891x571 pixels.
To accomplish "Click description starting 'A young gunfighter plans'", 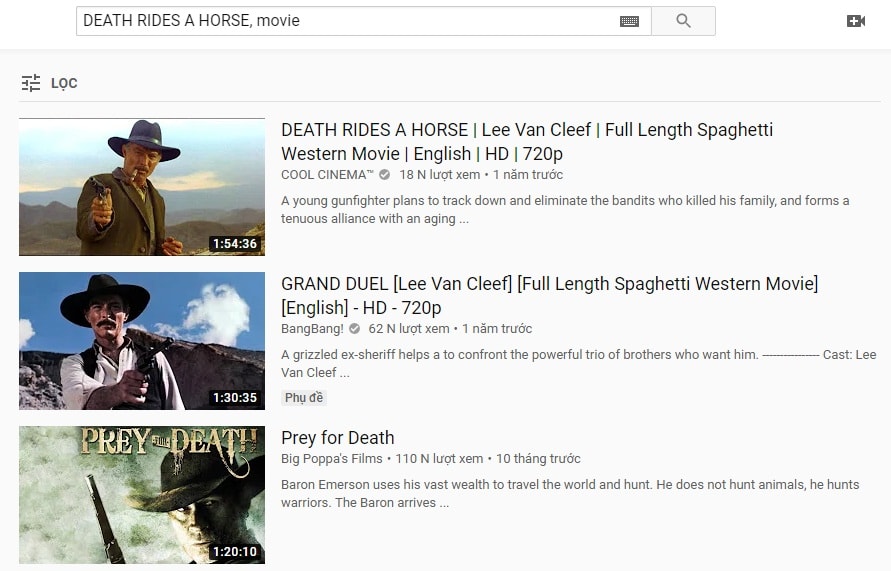I will click(565, 210).
